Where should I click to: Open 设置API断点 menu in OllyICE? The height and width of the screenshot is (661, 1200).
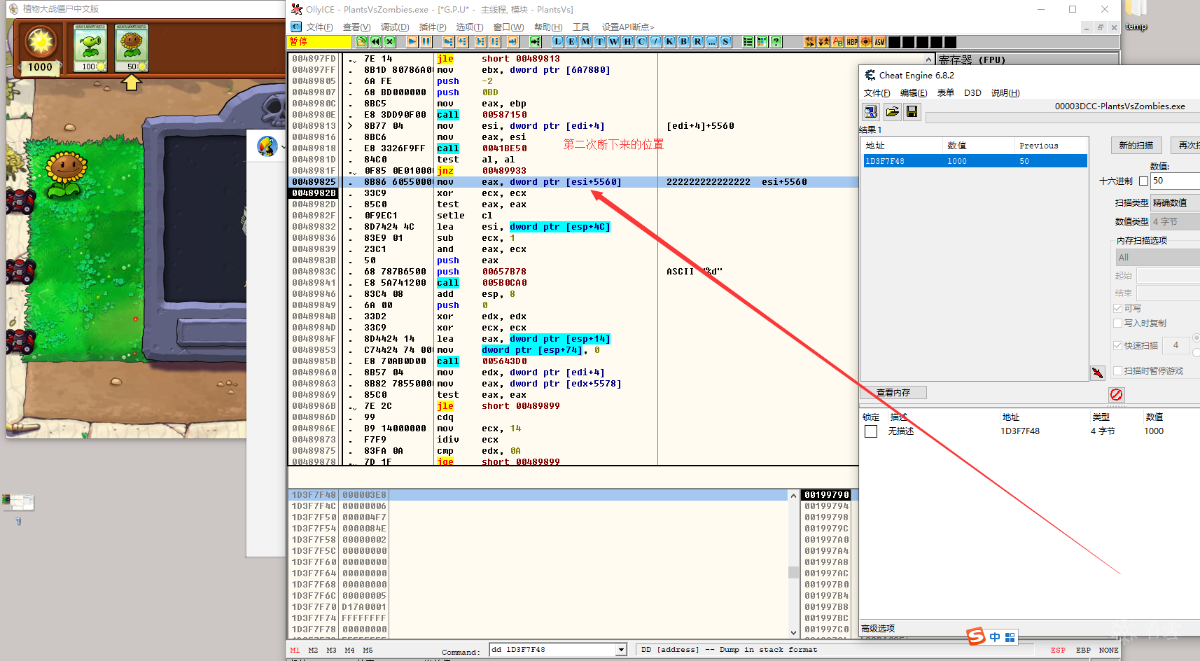(628, 27)
